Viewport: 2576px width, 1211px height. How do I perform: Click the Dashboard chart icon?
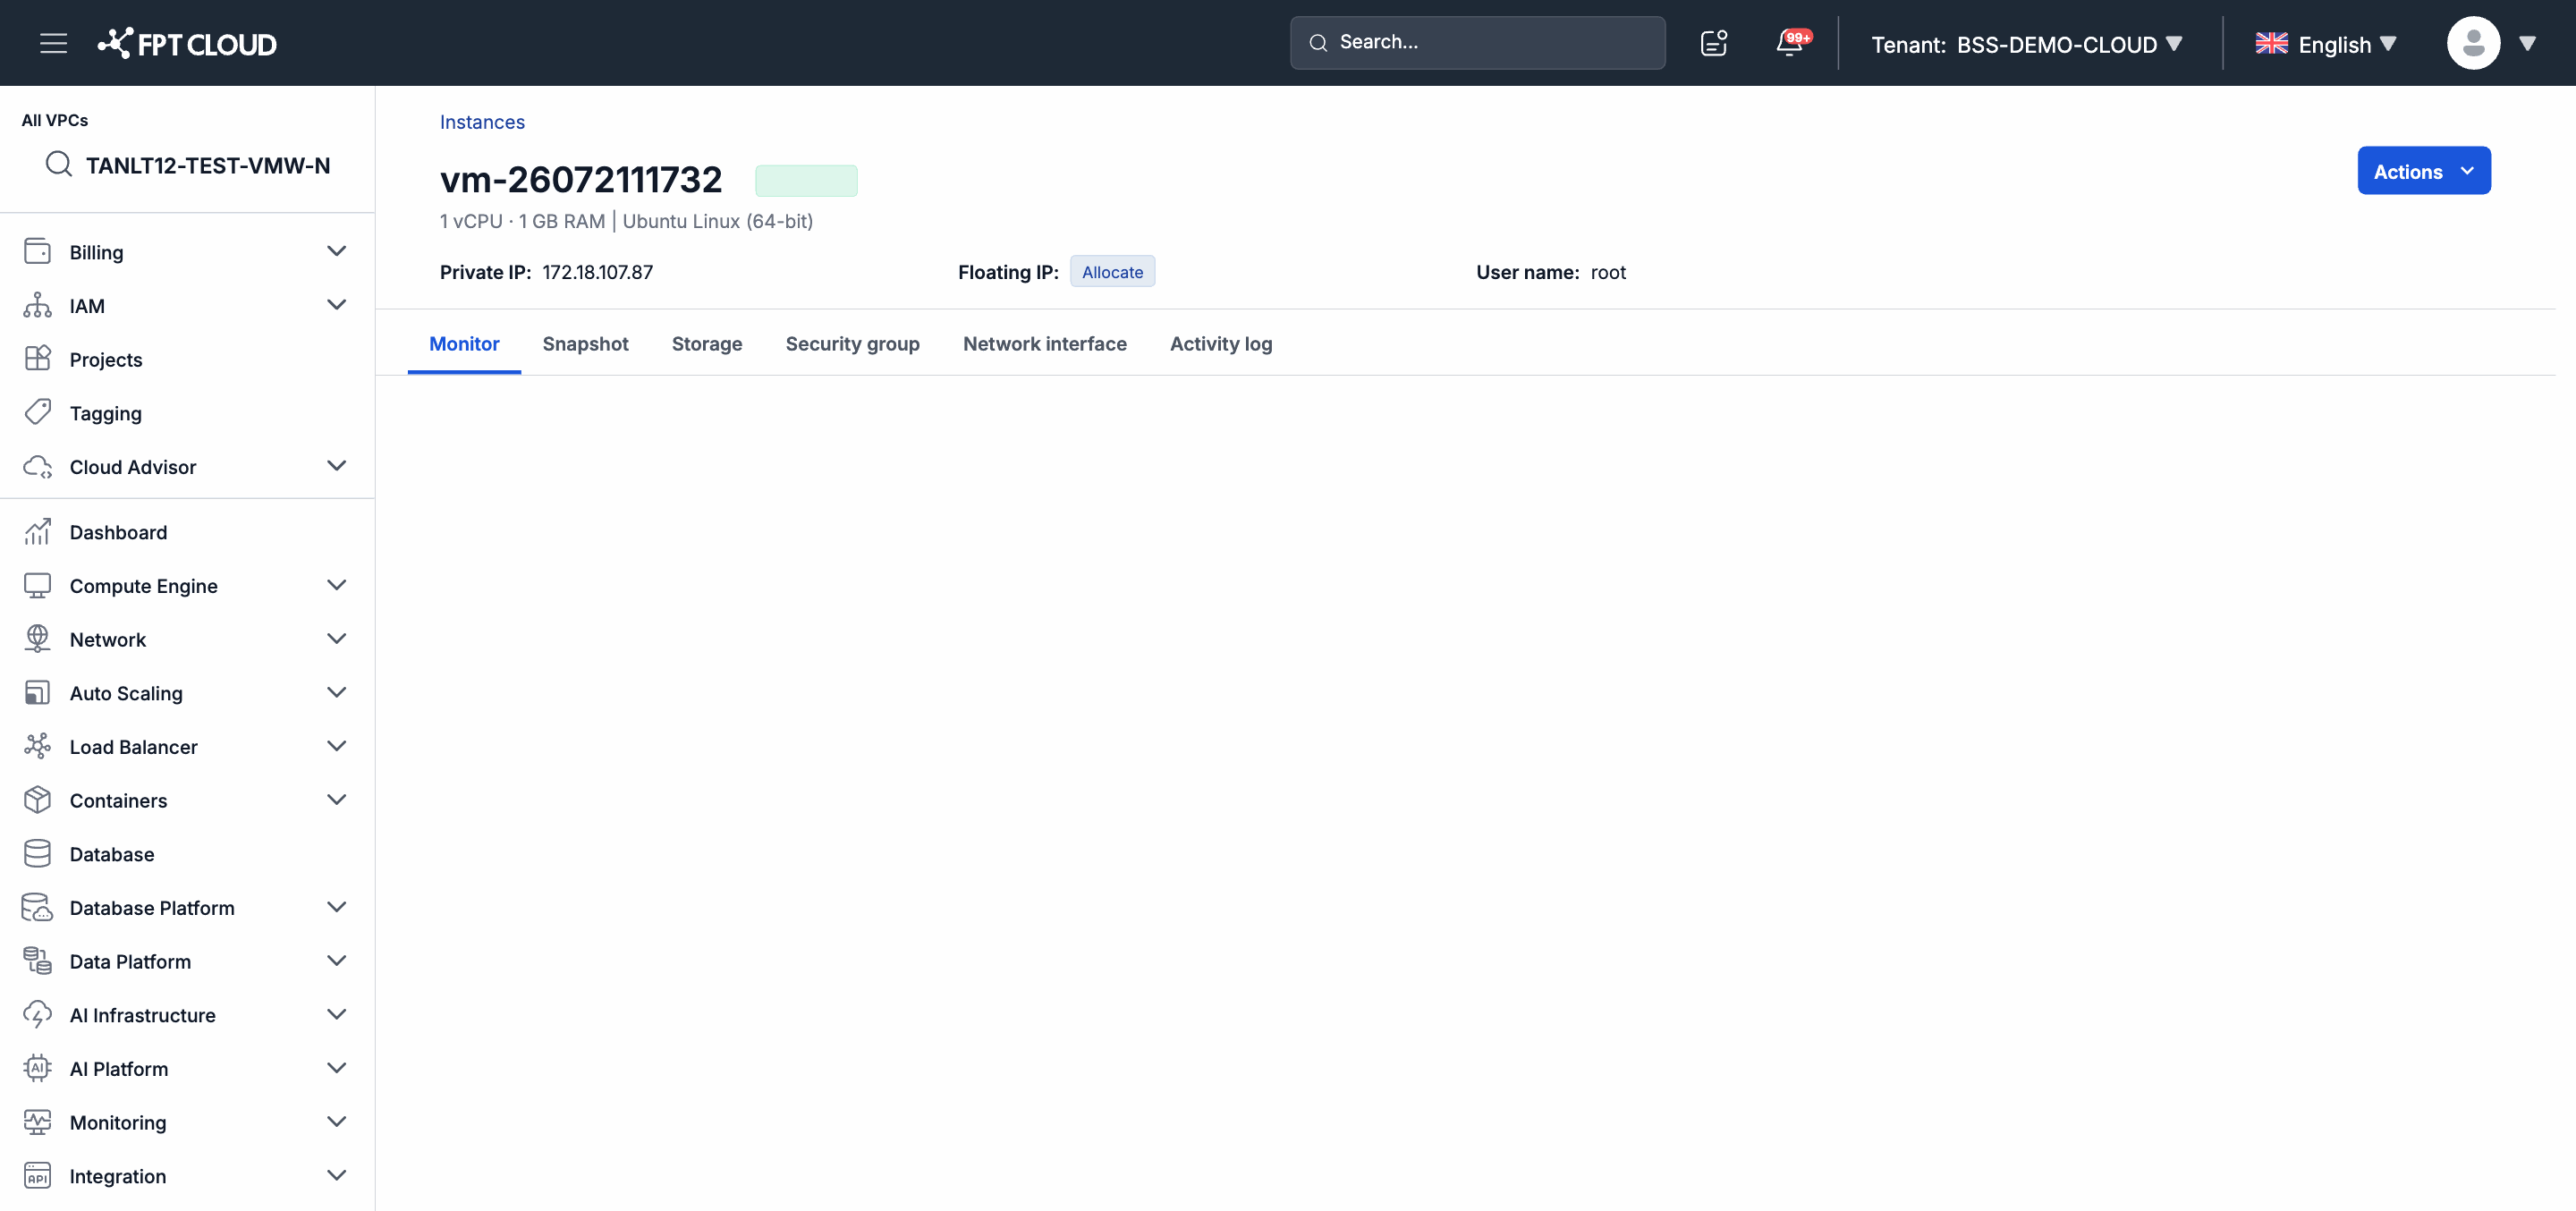(x=37, y=531)
